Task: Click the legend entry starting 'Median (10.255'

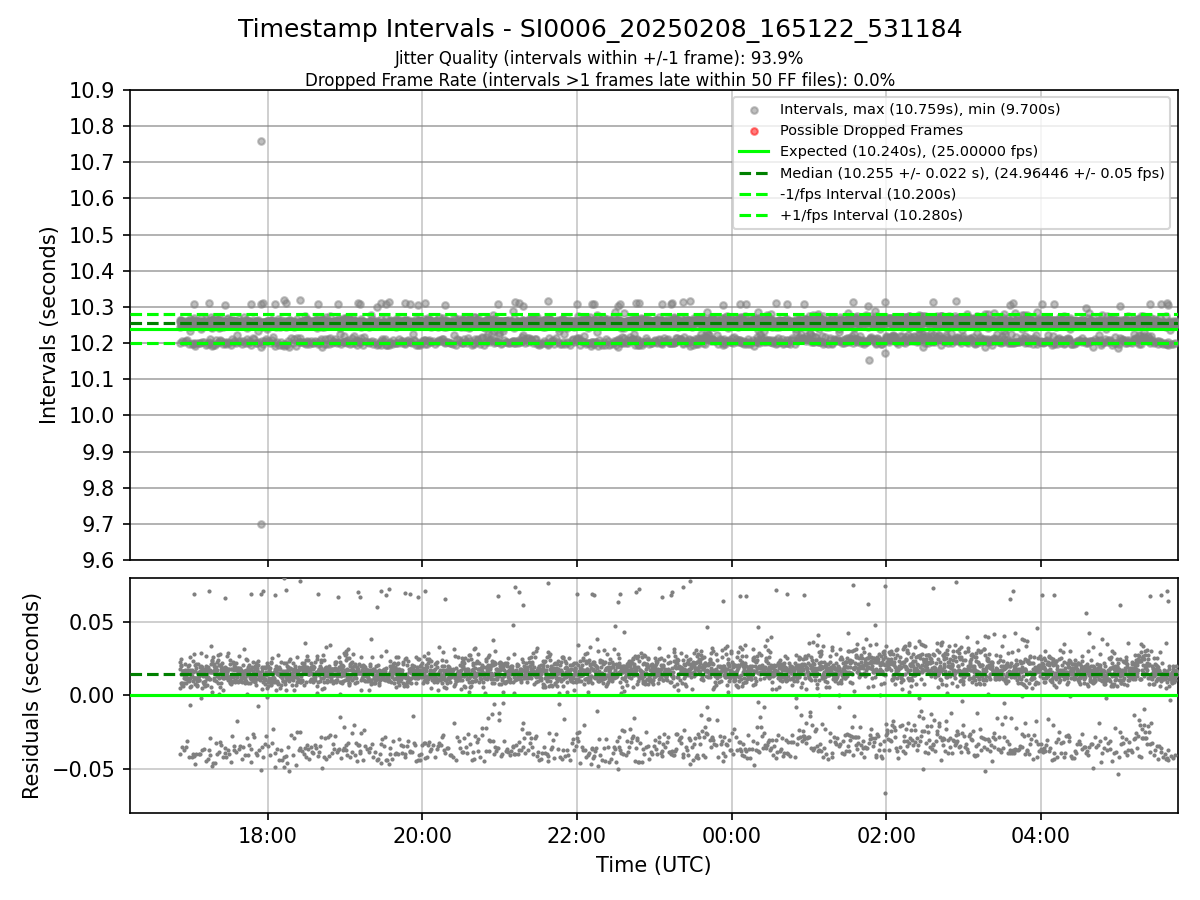Action: click(972, 173)
